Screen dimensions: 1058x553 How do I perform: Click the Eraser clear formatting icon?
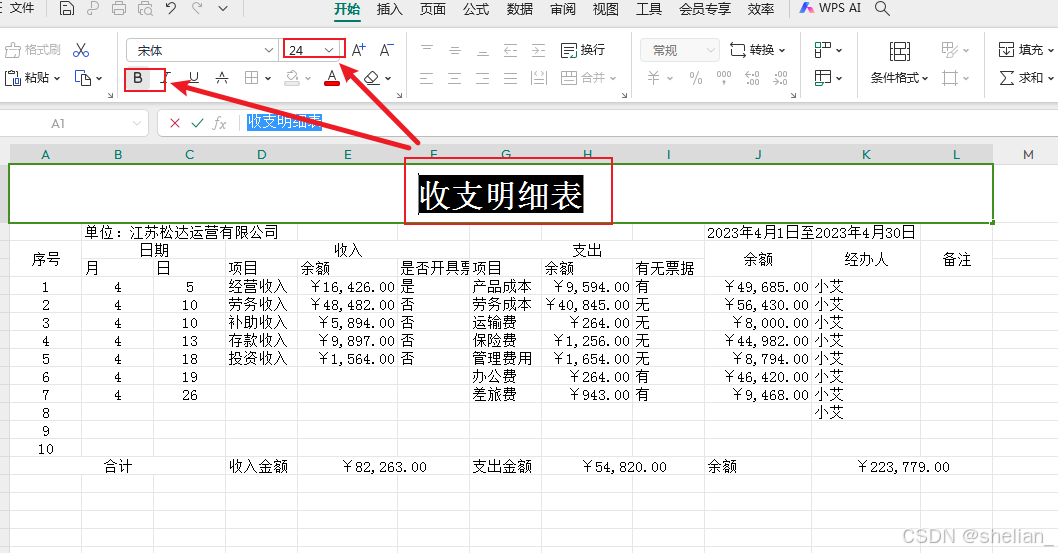tap(371, 78)
